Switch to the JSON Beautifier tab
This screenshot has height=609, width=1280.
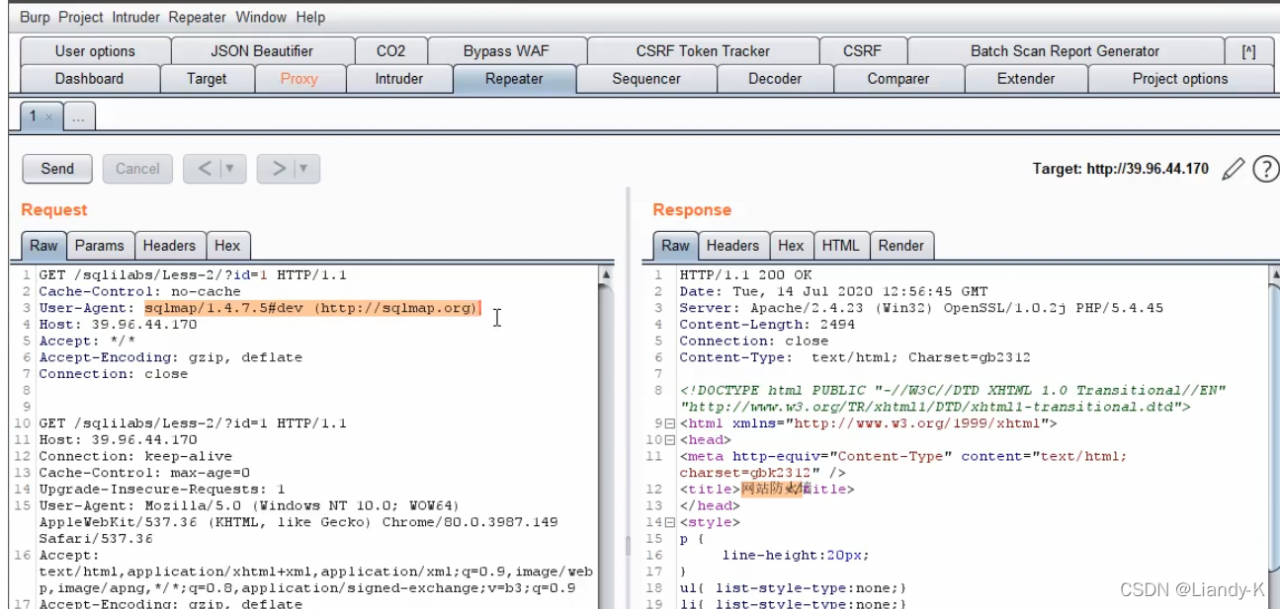point(262,51)
